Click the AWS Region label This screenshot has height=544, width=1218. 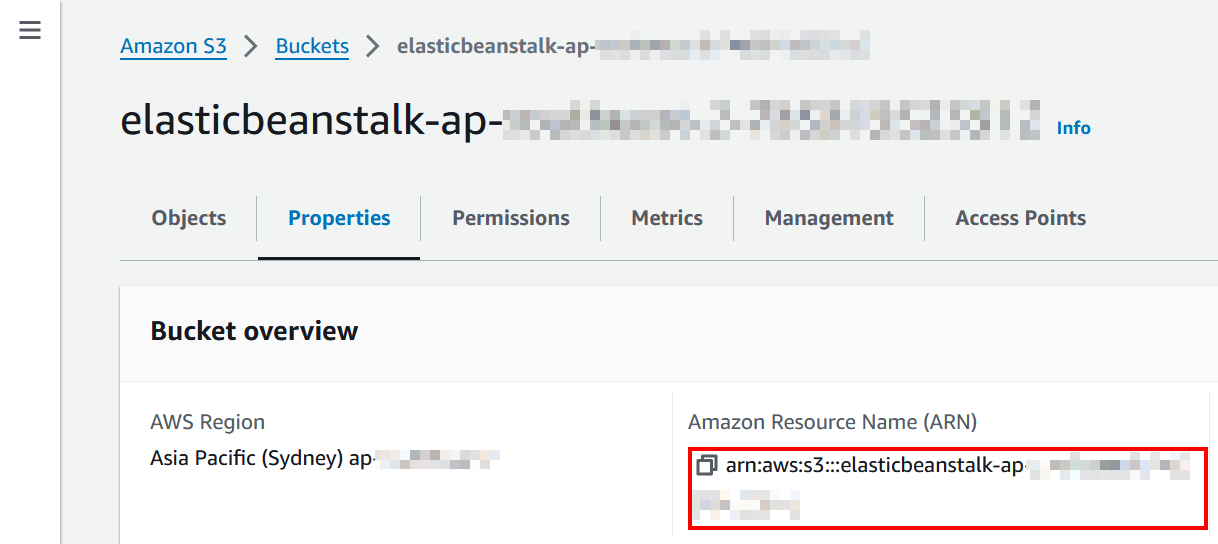tap(207, 422)
